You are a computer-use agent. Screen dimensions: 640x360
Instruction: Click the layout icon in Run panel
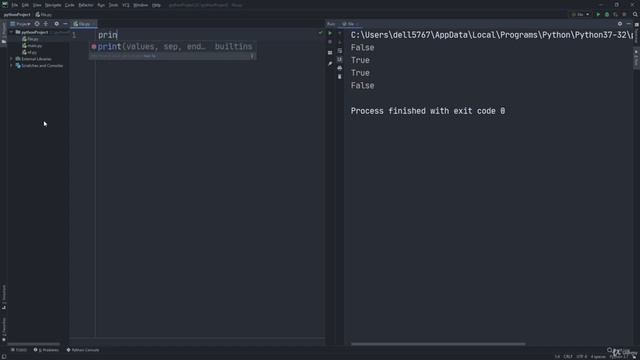330,53
